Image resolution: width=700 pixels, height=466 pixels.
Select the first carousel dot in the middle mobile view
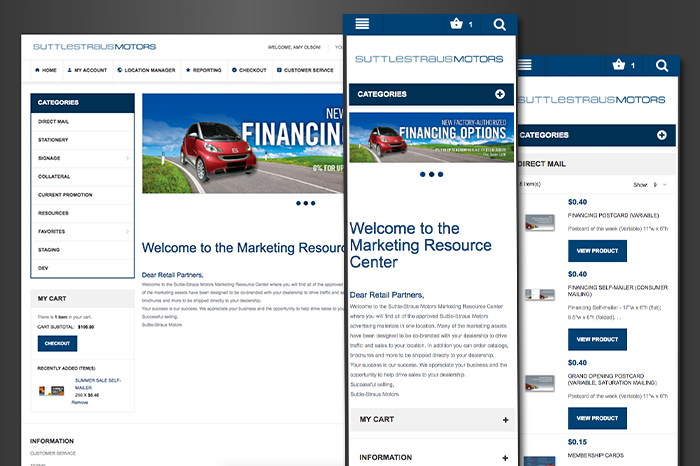[x=422, y=175]
